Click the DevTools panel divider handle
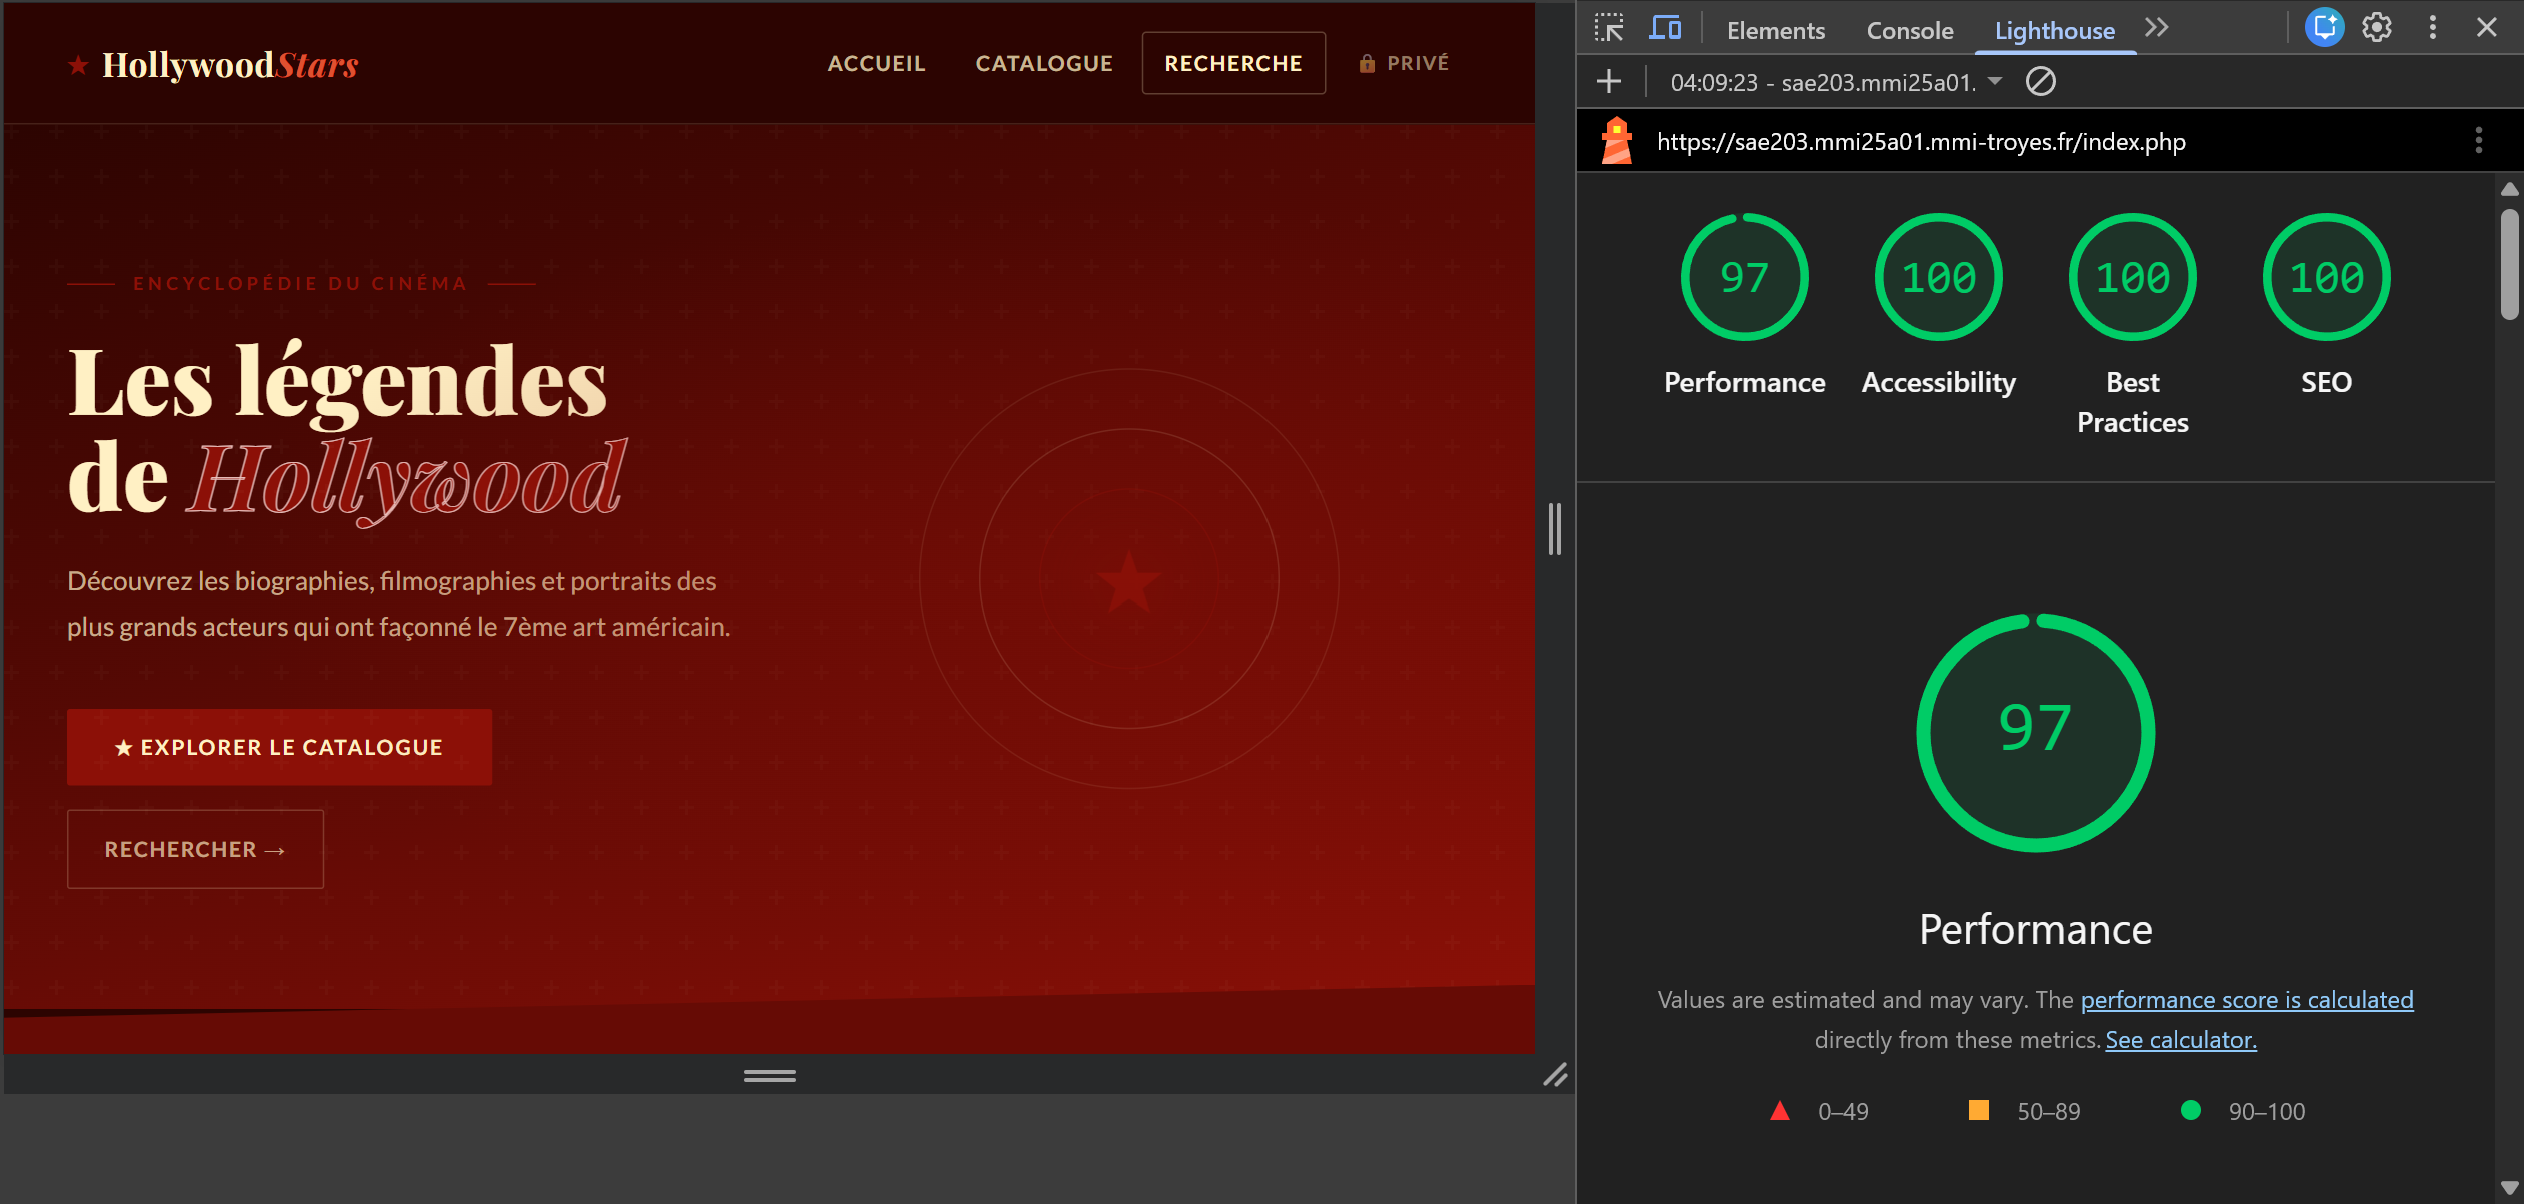 pos(1555,529)
